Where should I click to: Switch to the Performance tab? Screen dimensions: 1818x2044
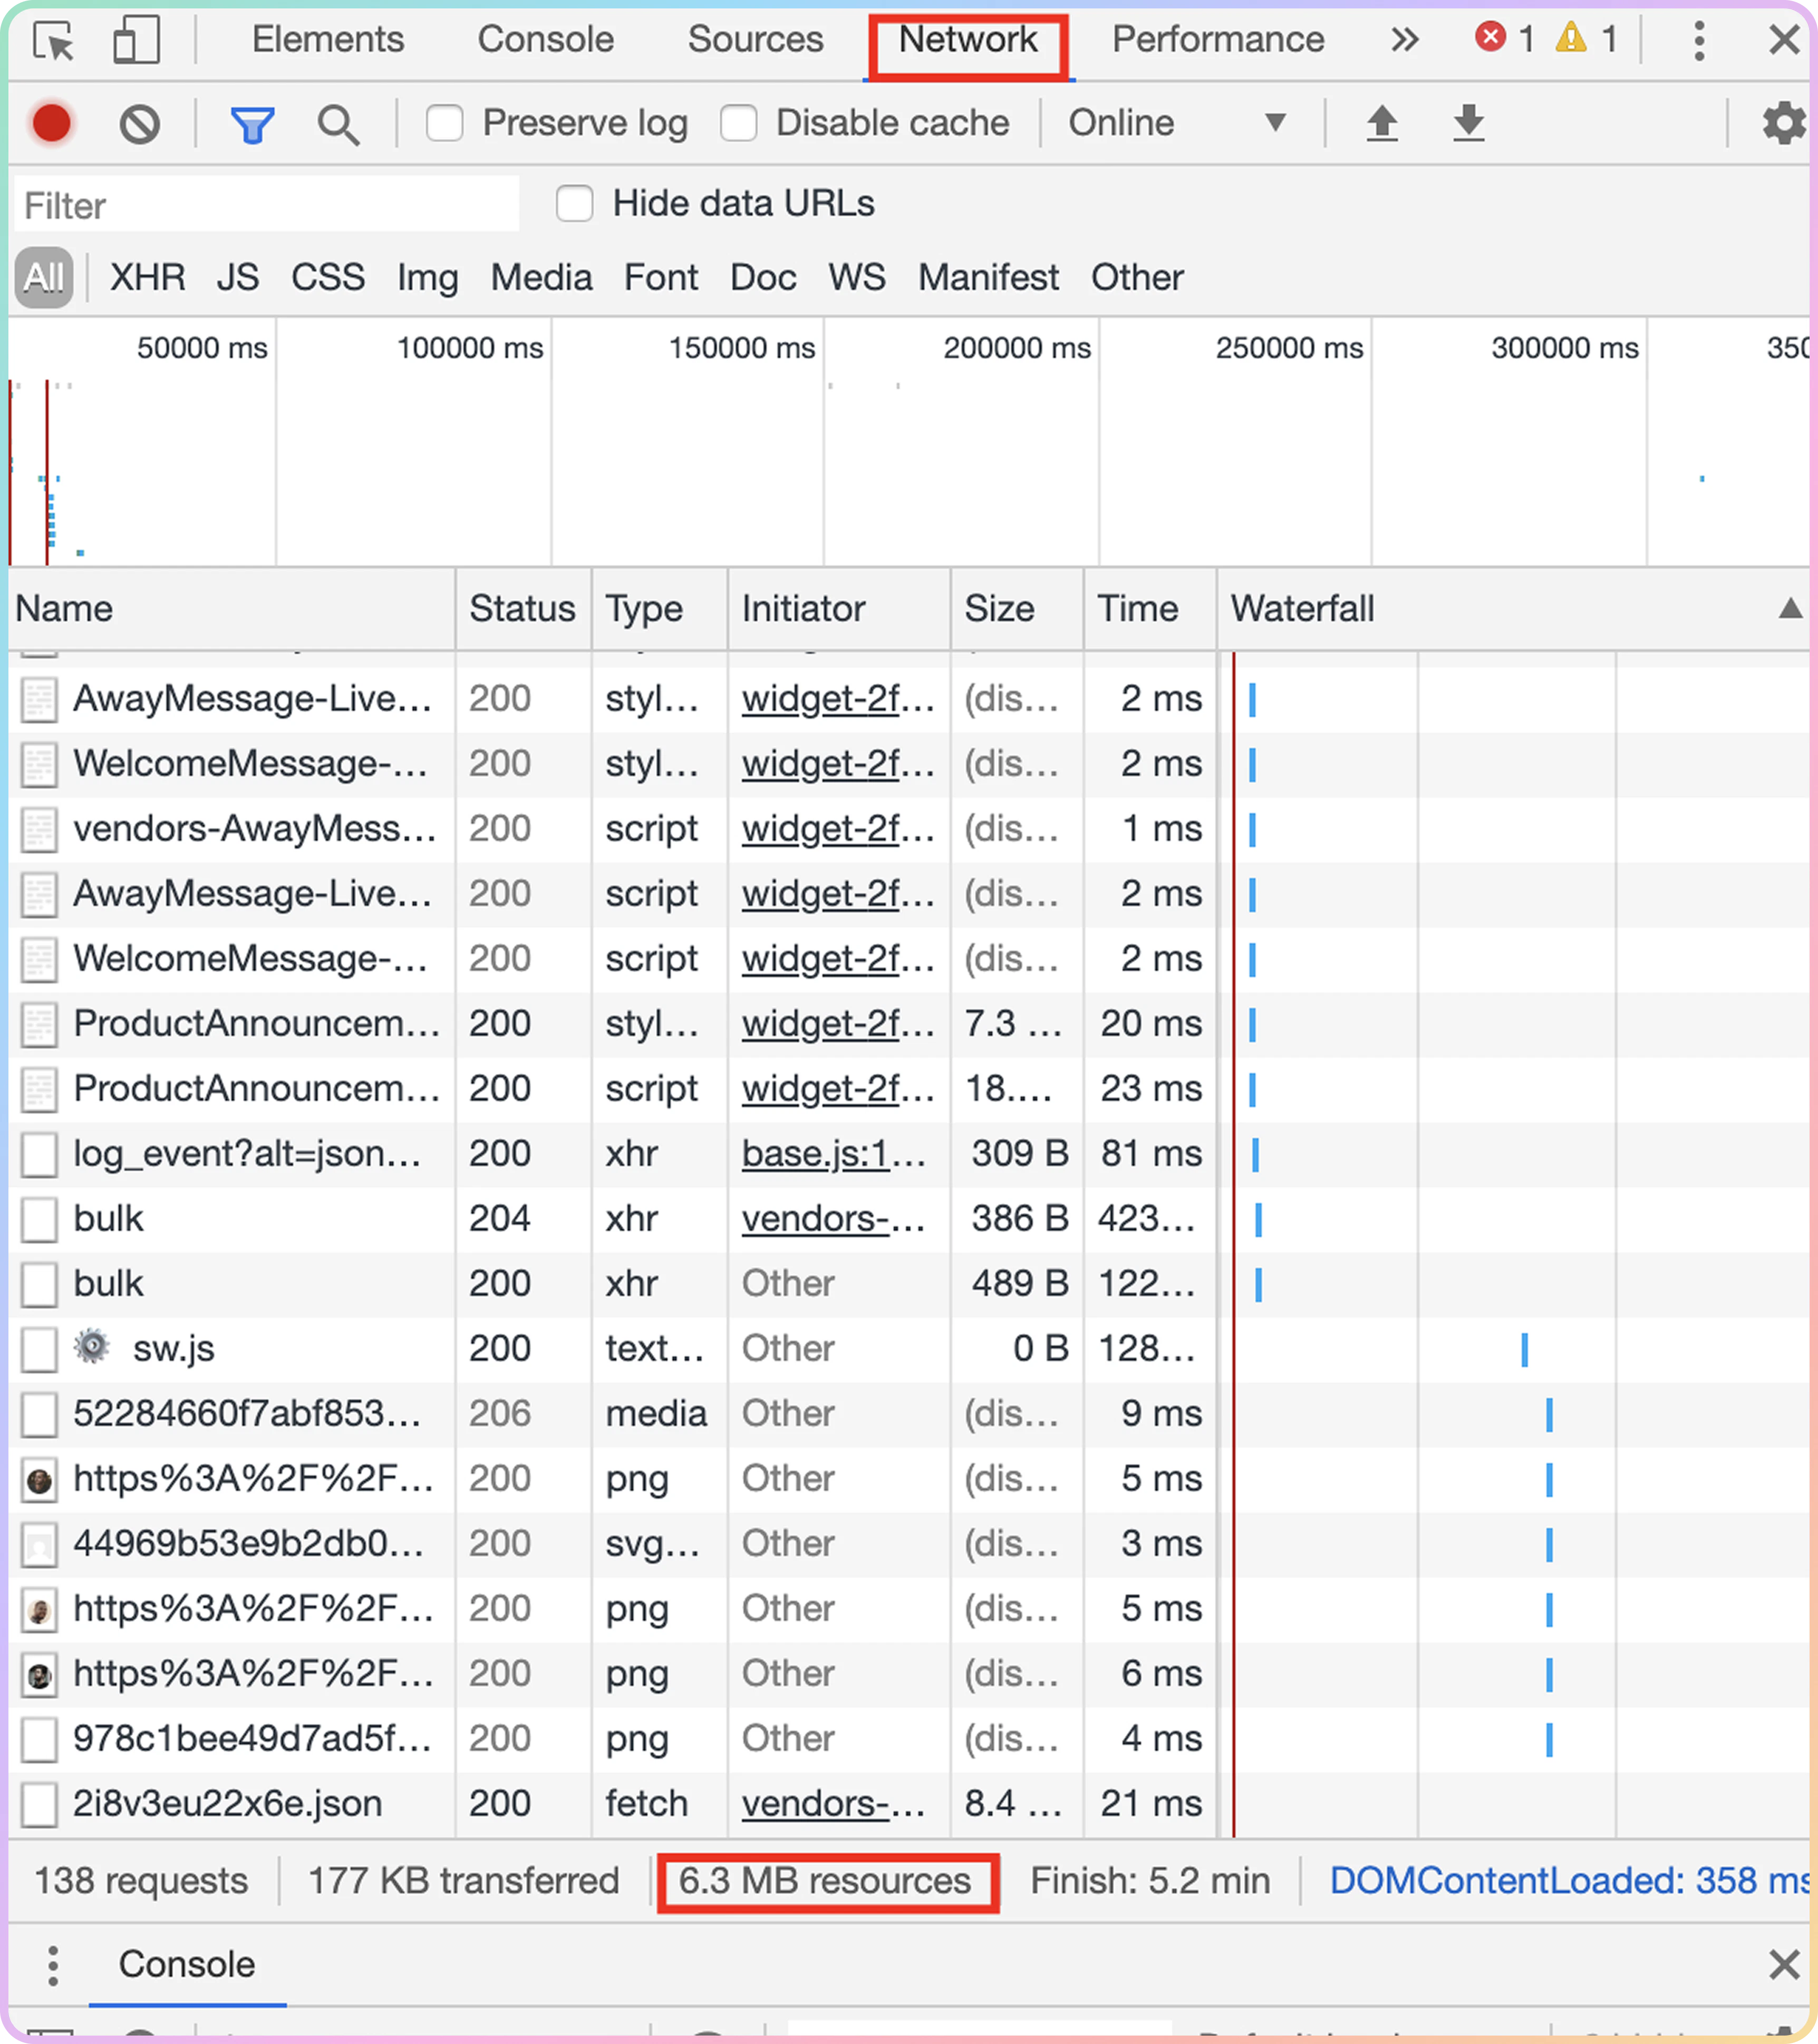(x=1217, y=40)
